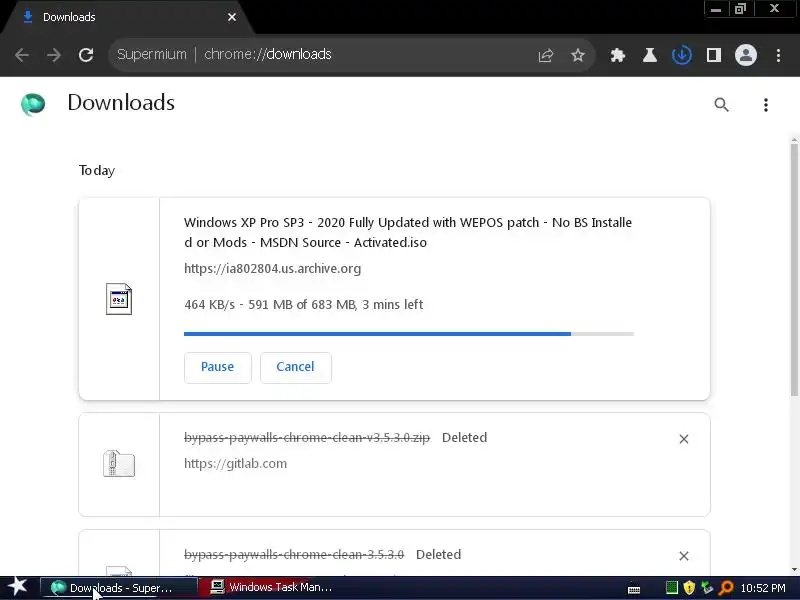
Task: Remove the bypass-paywalls-chrome-clean-3.5.3.0 entry
Action: click(684, 556)
